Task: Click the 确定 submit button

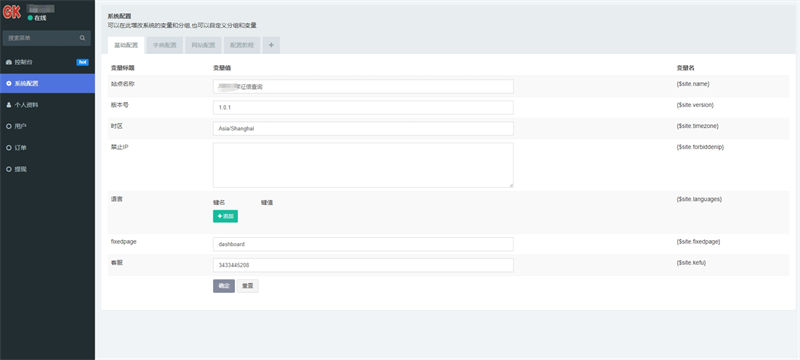Action: click(224, 286)
